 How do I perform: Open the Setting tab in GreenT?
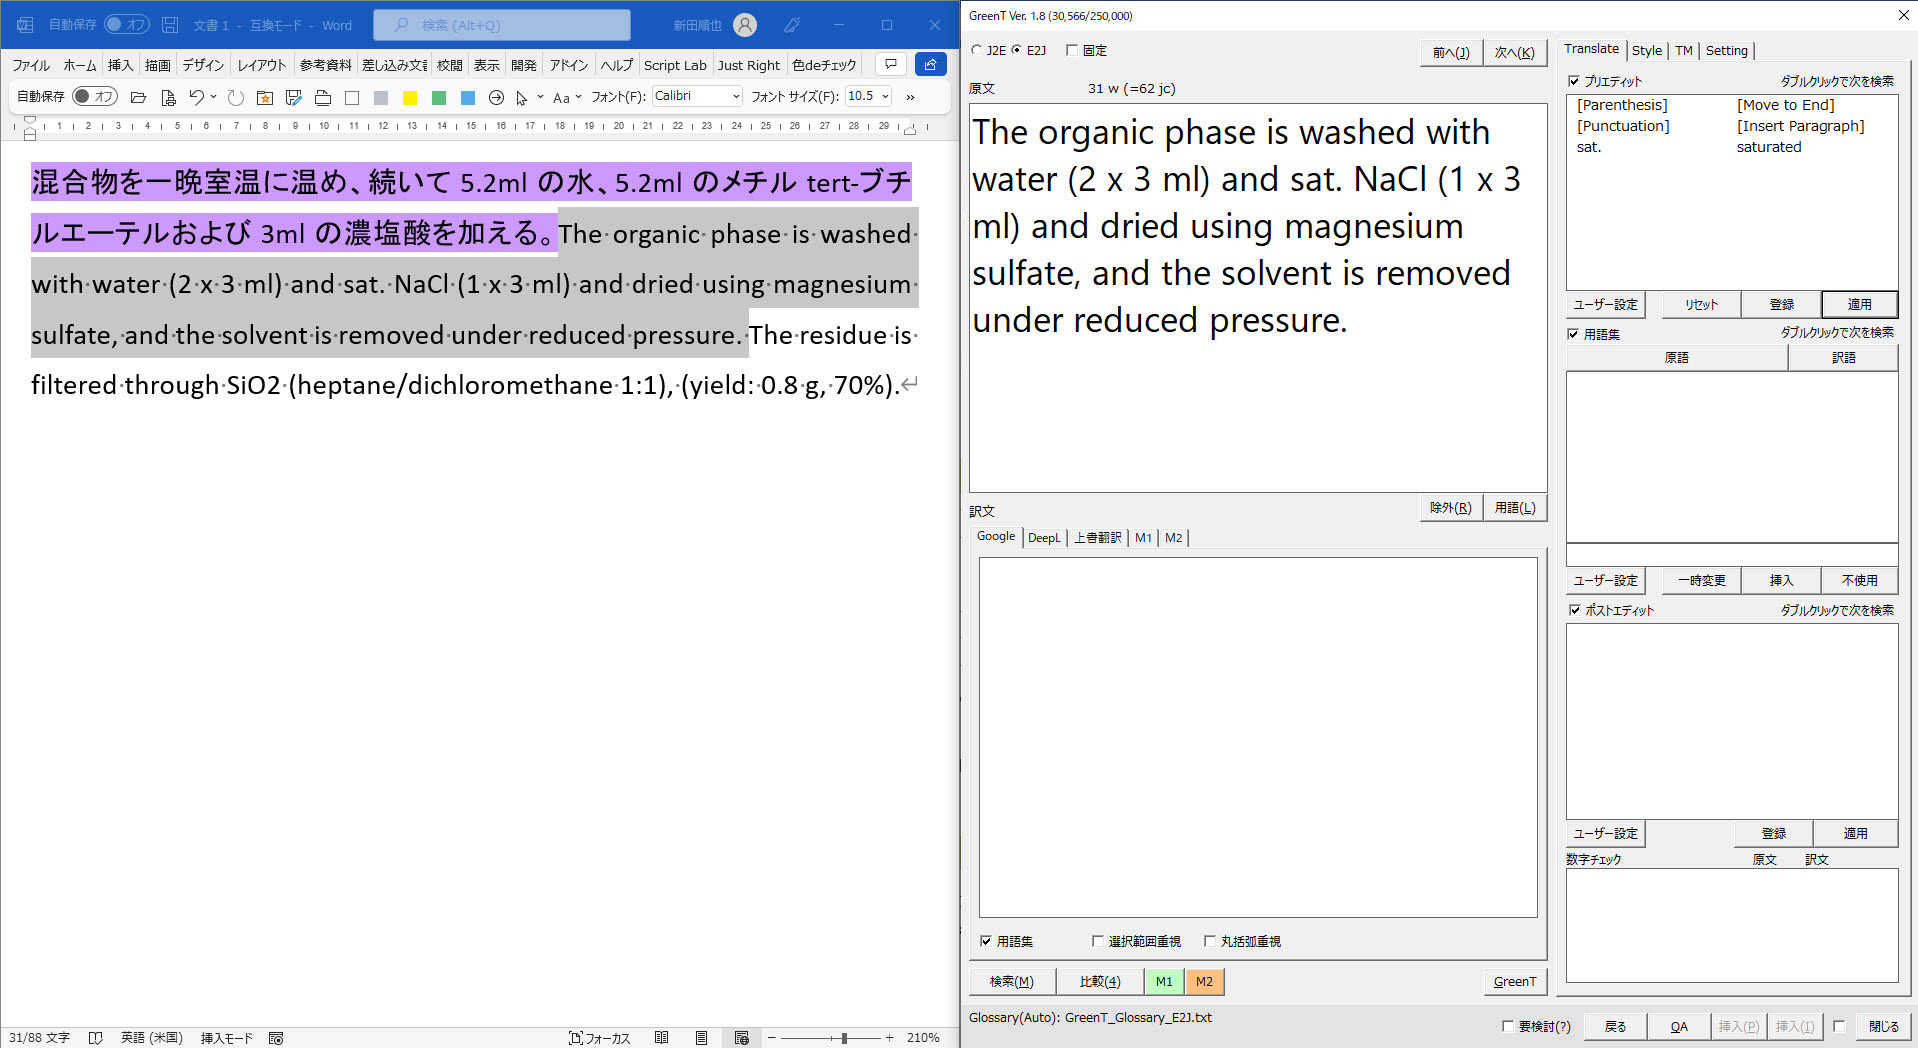(1726, 50)
